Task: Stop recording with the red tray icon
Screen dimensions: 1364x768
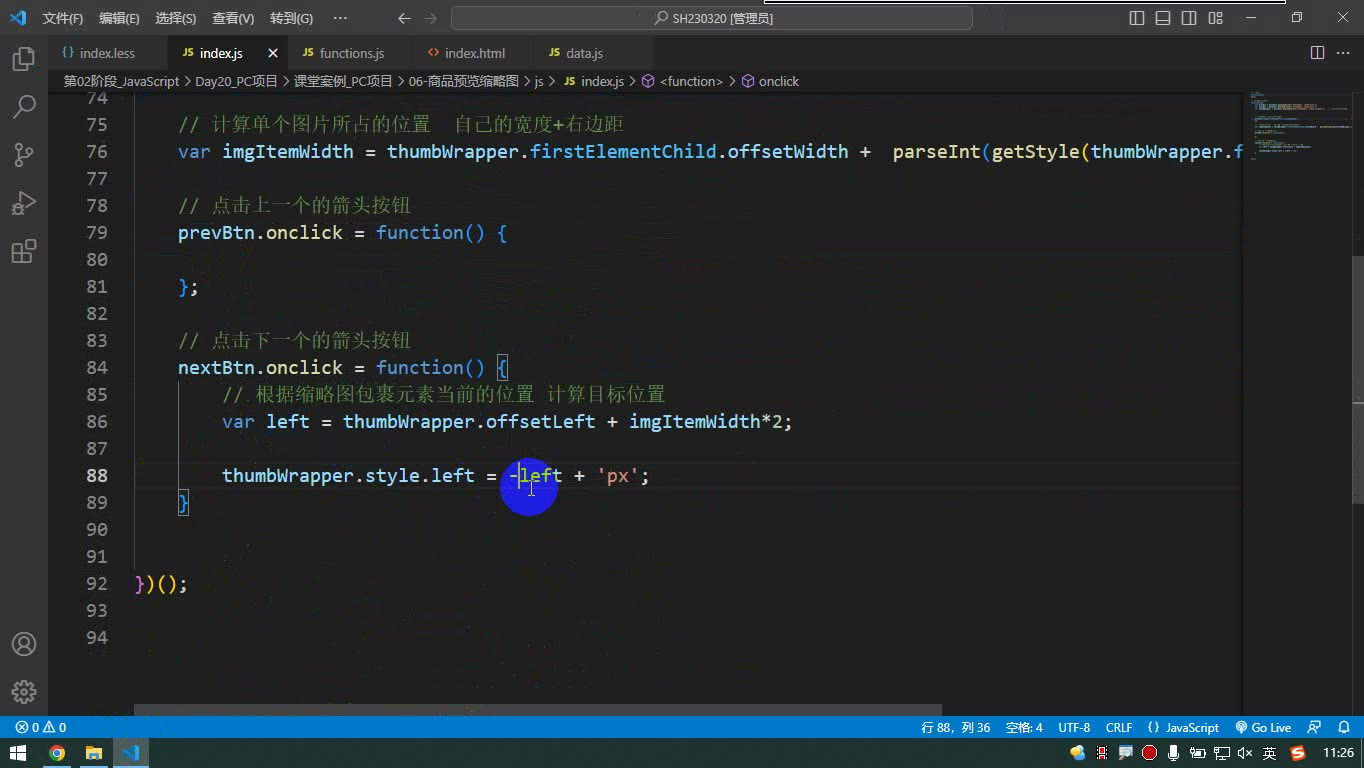Action: (x=1149, y=753)
